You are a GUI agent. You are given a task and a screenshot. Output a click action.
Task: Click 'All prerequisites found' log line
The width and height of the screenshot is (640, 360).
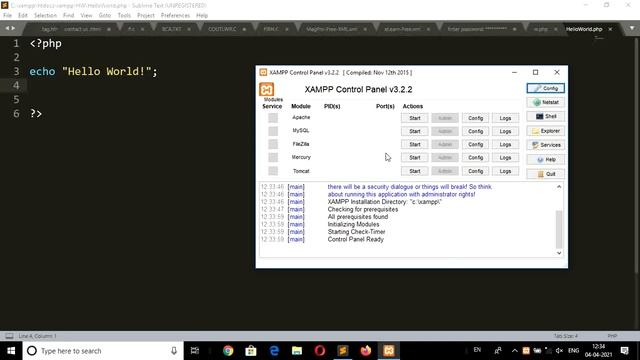coord(358,217)
